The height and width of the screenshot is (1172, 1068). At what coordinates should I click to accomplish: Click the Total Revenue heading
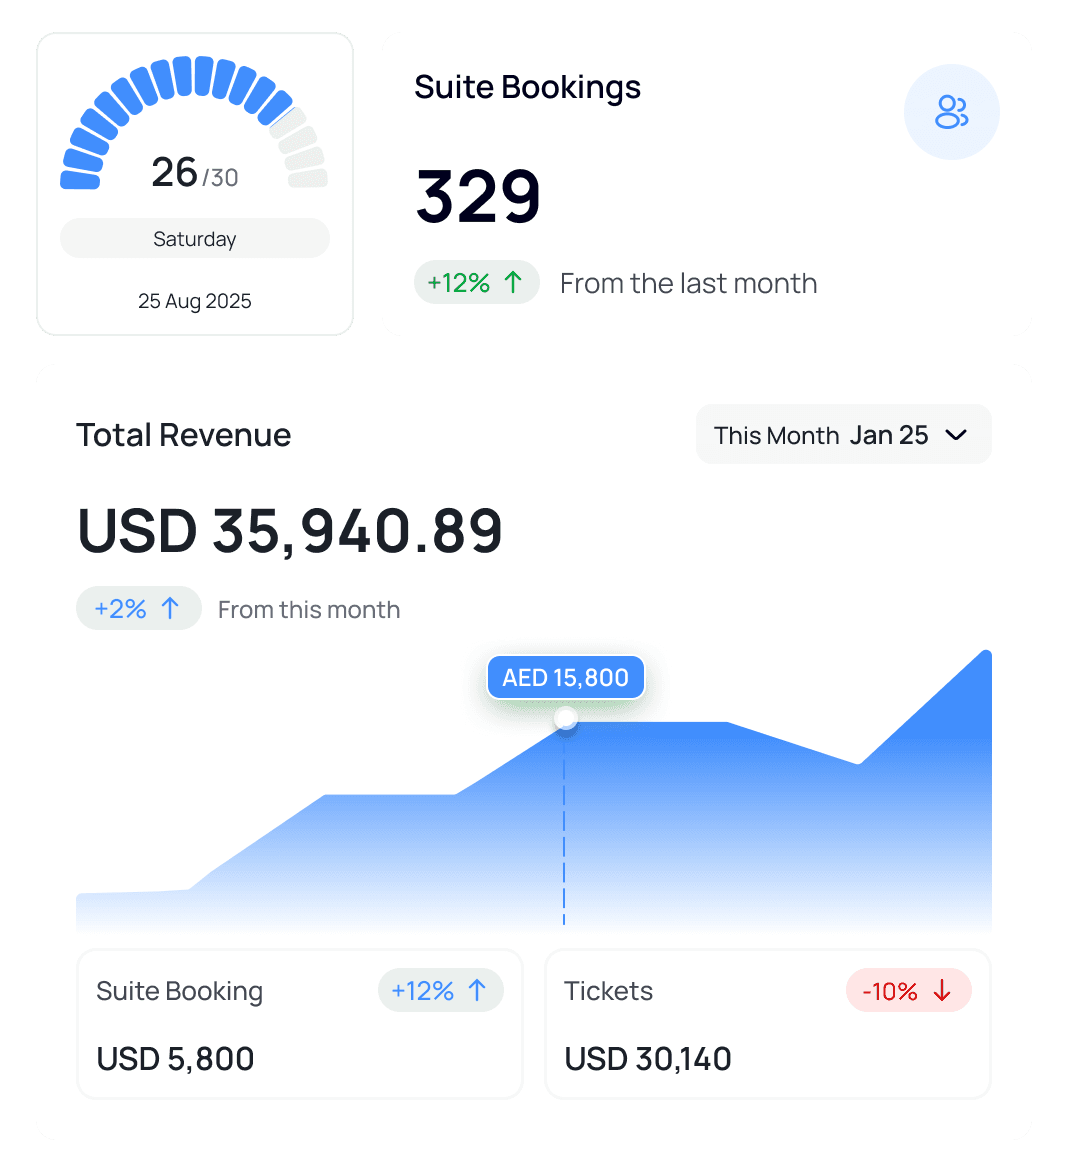(x=184, y=434)
